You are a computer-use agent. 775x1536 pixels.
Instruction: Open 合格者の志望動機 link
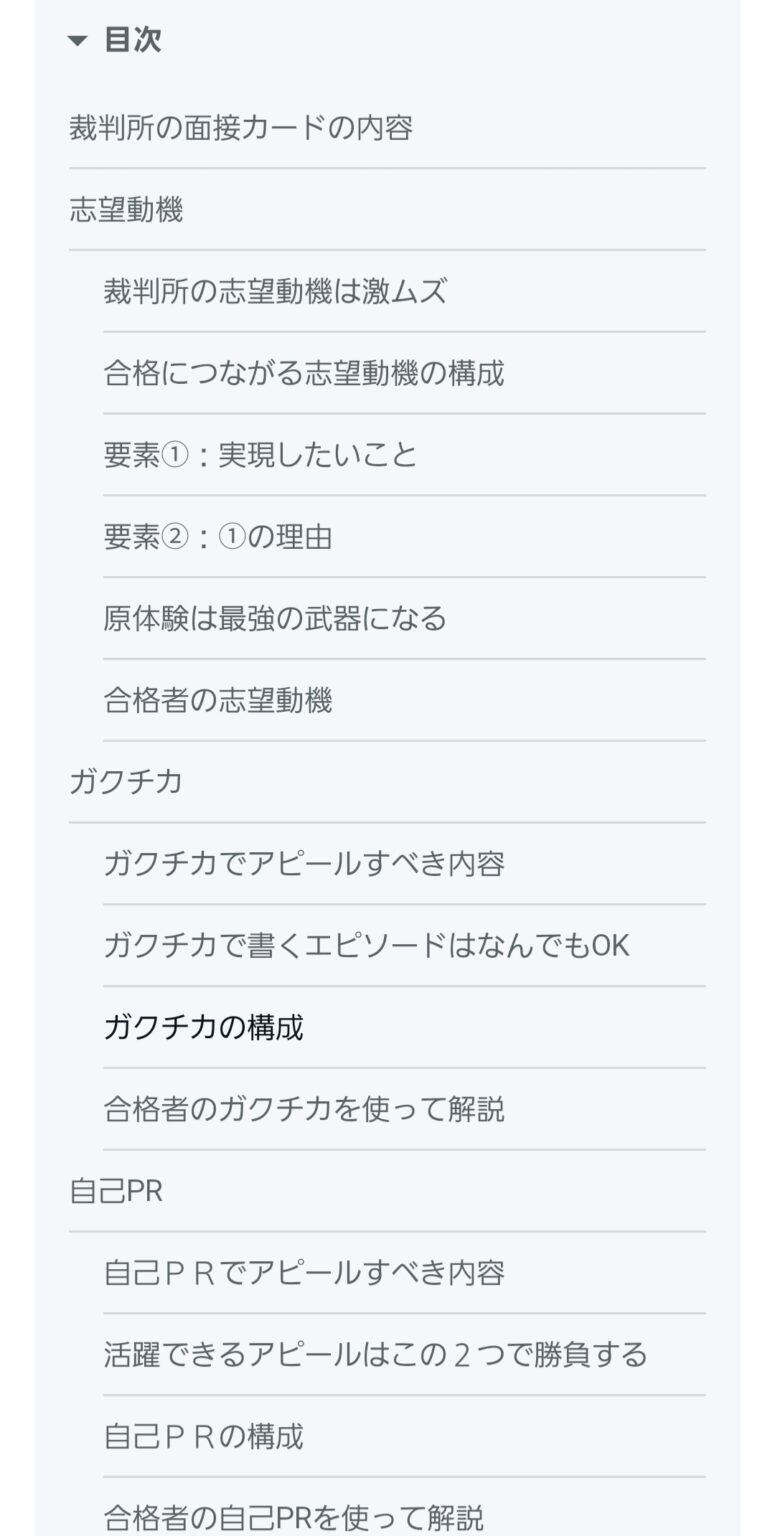[218, 701]
